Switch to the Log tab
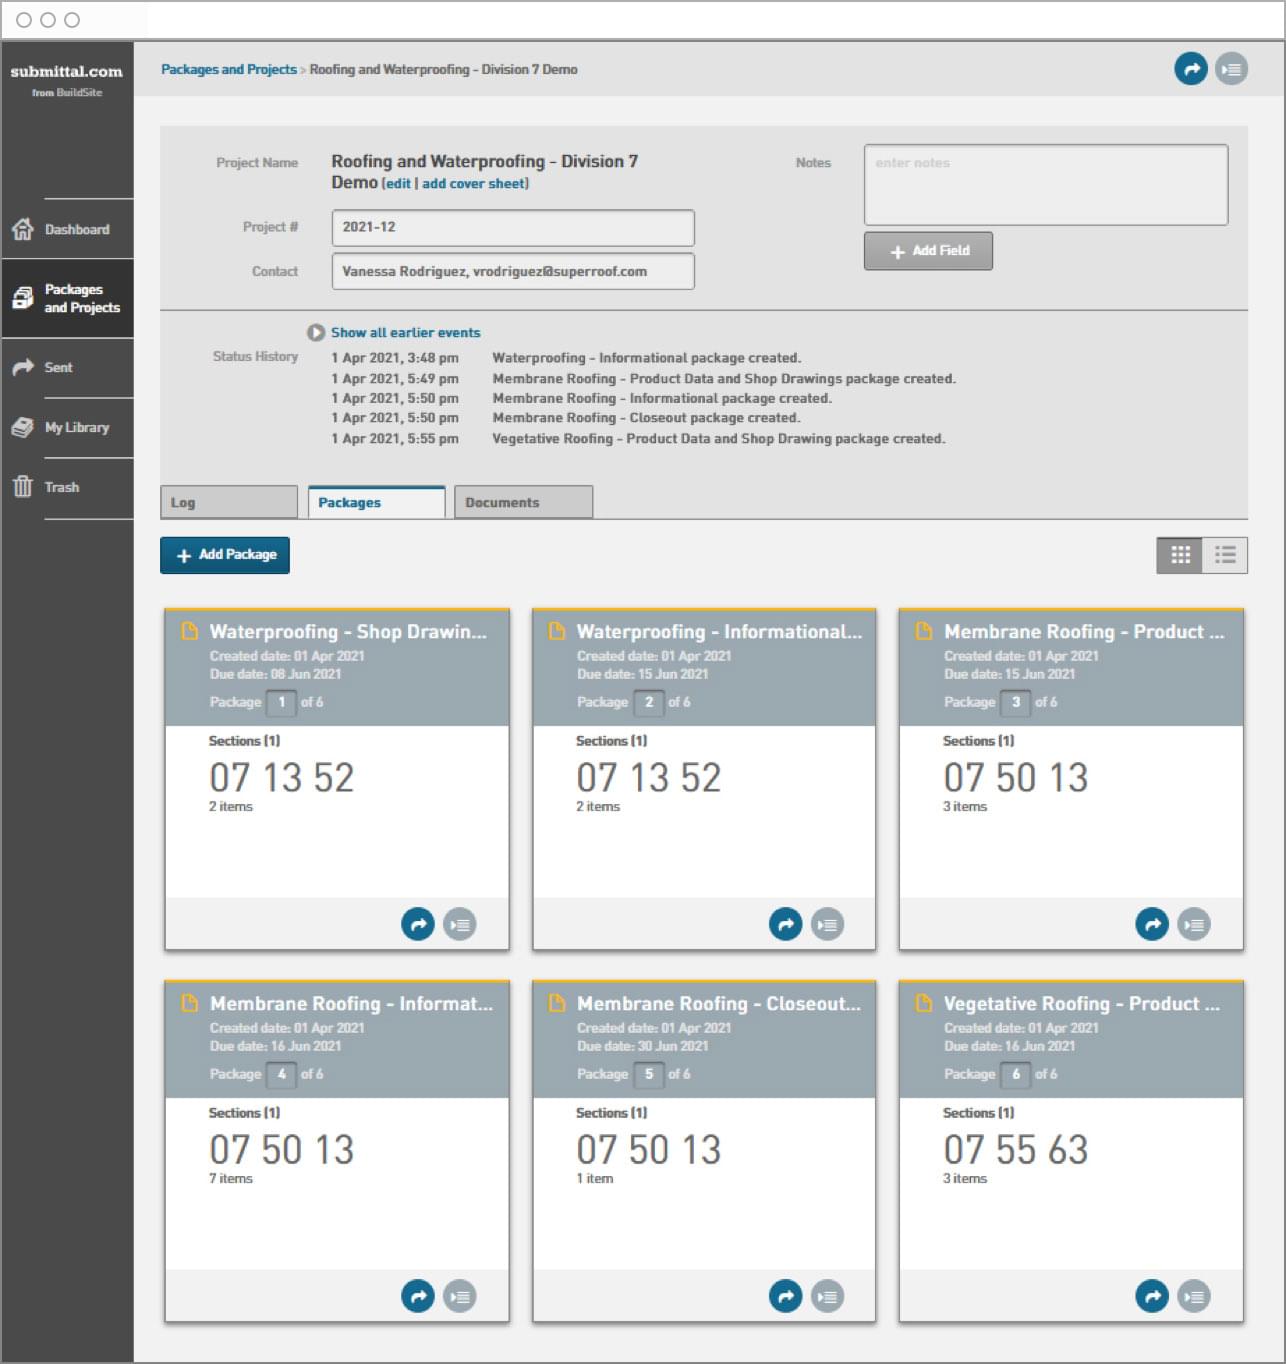1286x1364 pixels. point(229,502)
